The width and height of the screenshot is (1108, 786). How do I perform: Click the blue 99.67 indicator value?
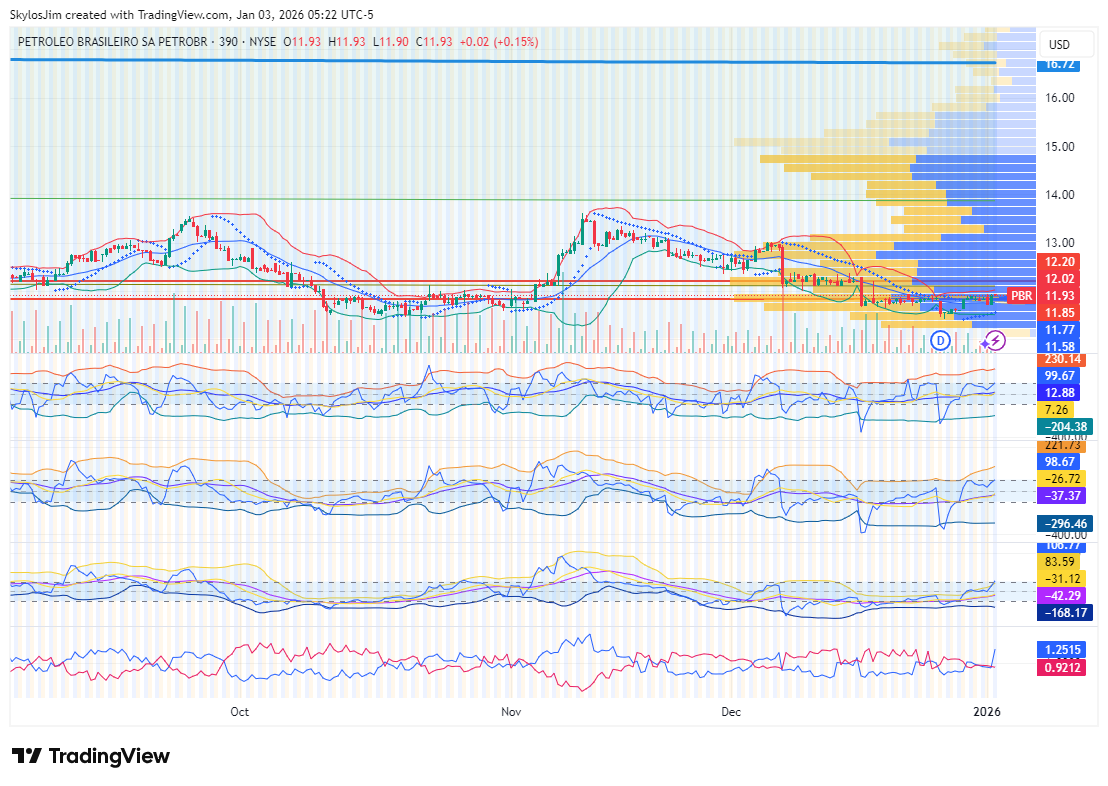(1059, 376)
